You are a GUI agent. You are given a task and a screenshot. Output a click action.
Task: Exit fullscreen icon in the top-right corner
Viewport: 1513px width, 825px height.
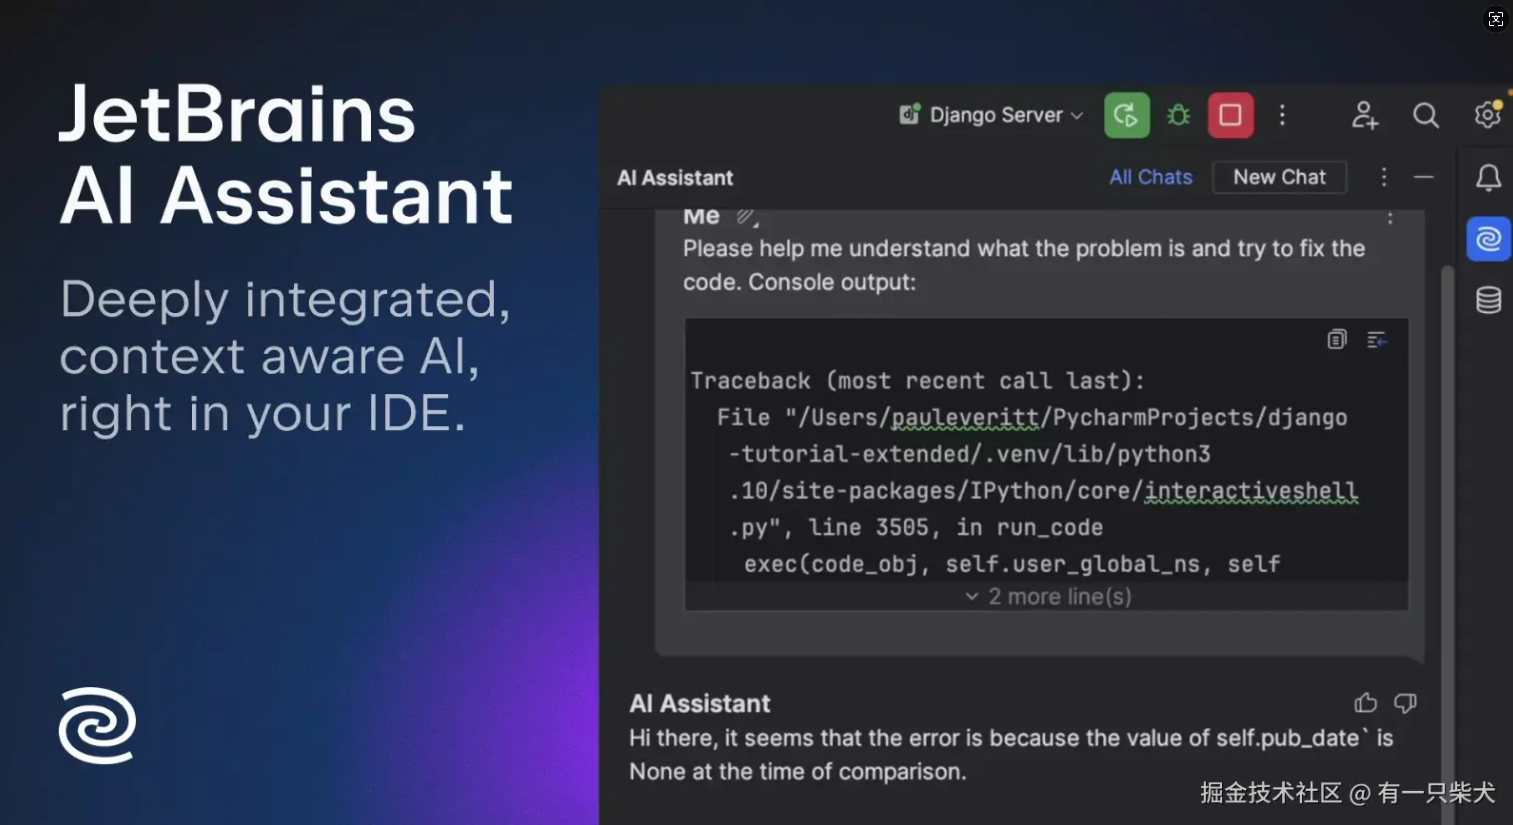[x=1495, y=19]
